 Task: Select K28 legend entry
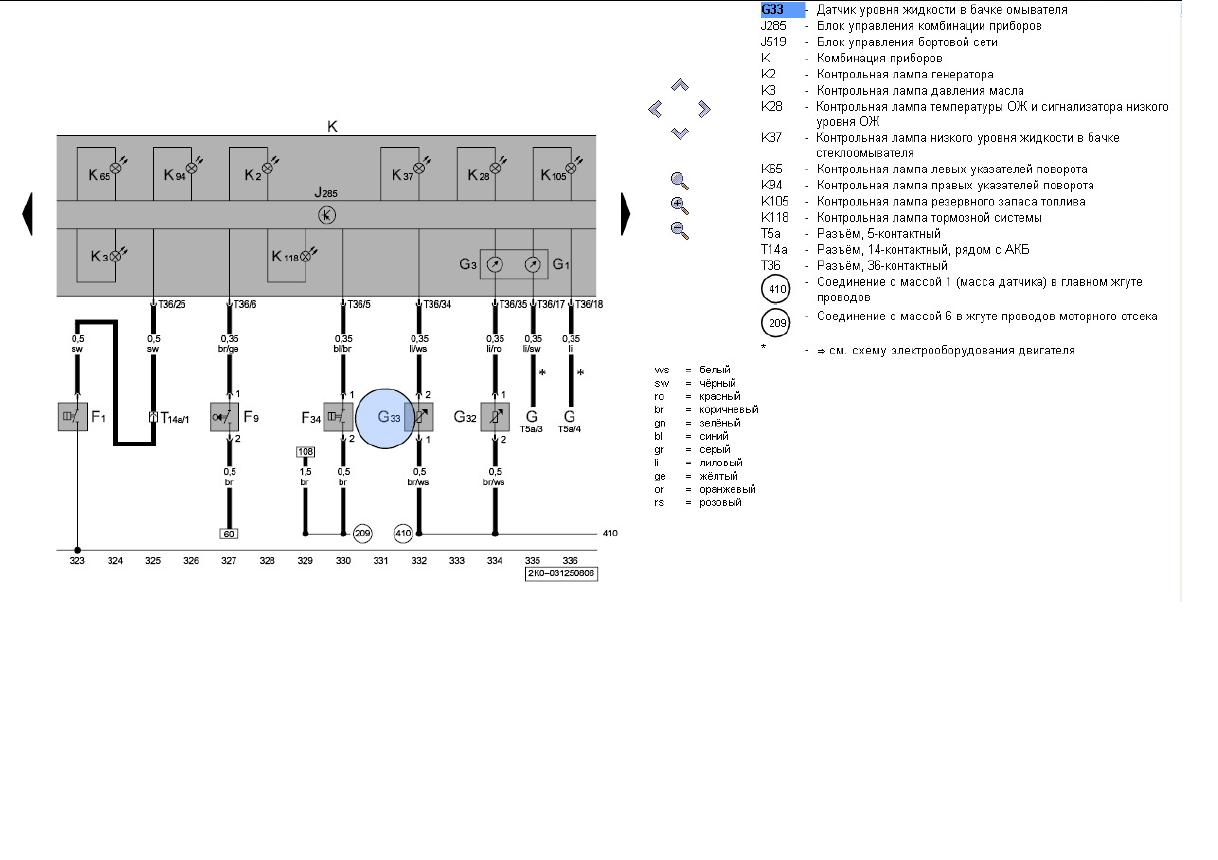click(965, 113)
